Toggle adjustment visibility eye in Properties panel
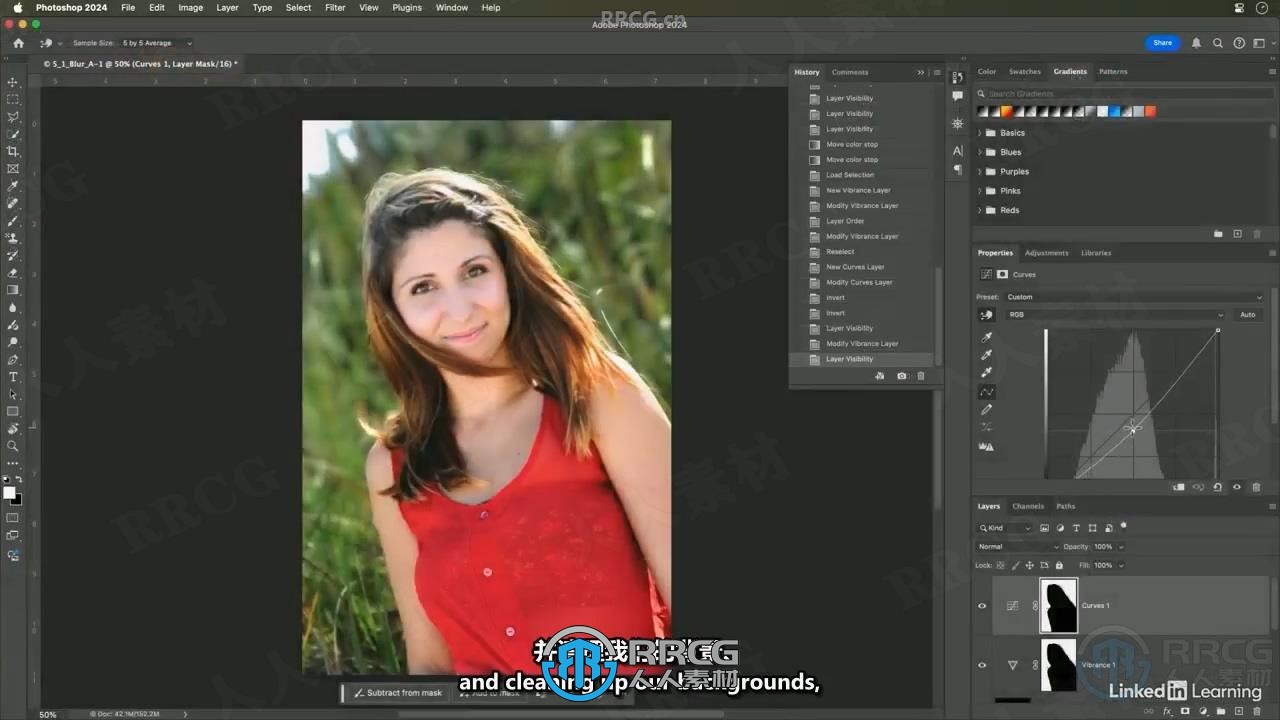This screenshot has width=1280, height=720. (1237, 487)
